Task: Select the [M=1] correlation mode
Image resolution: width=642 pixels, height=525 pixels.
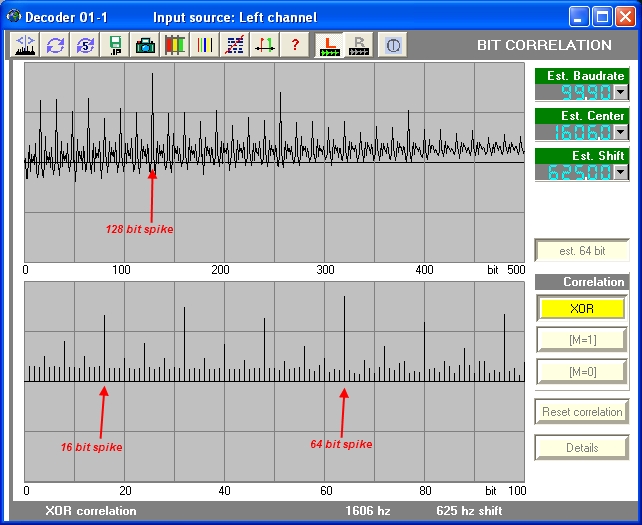Action: pos(582,340)
